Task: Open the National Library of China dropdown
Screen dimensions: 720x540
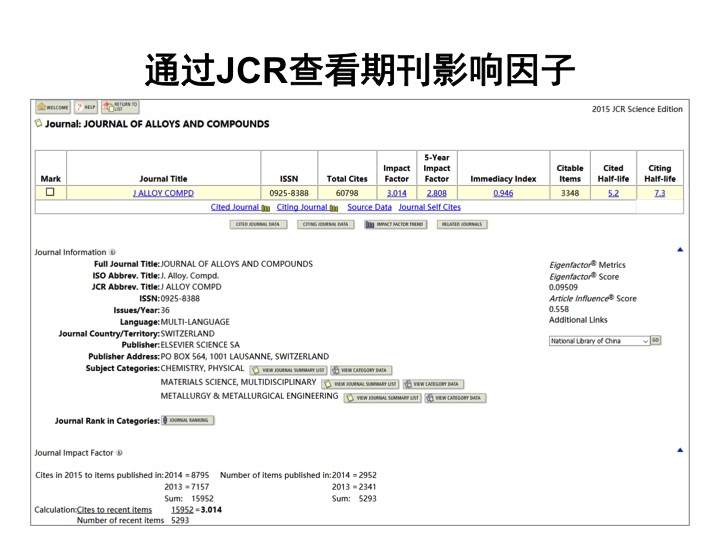Action: tap(599, 341)
